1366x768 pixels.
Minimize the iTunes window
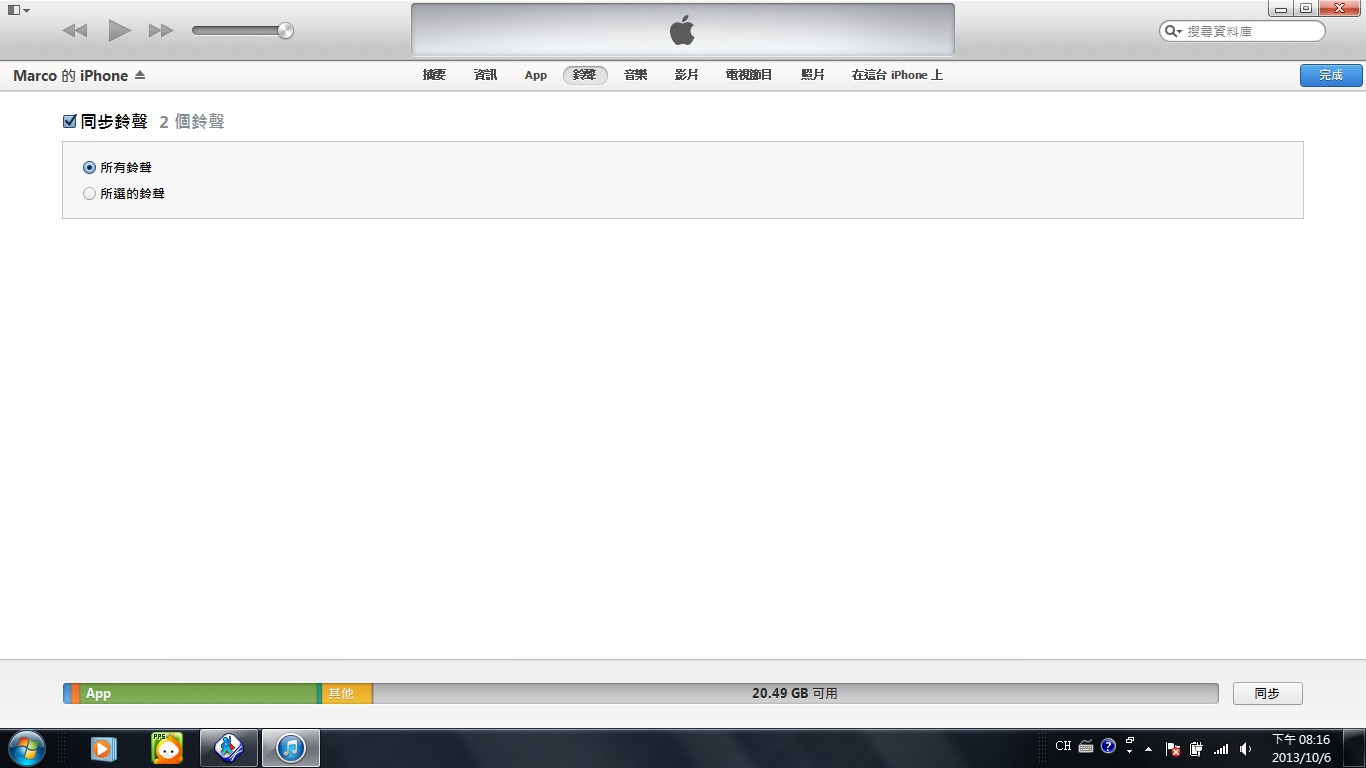pyautogui.click(x=1281, y=8)
